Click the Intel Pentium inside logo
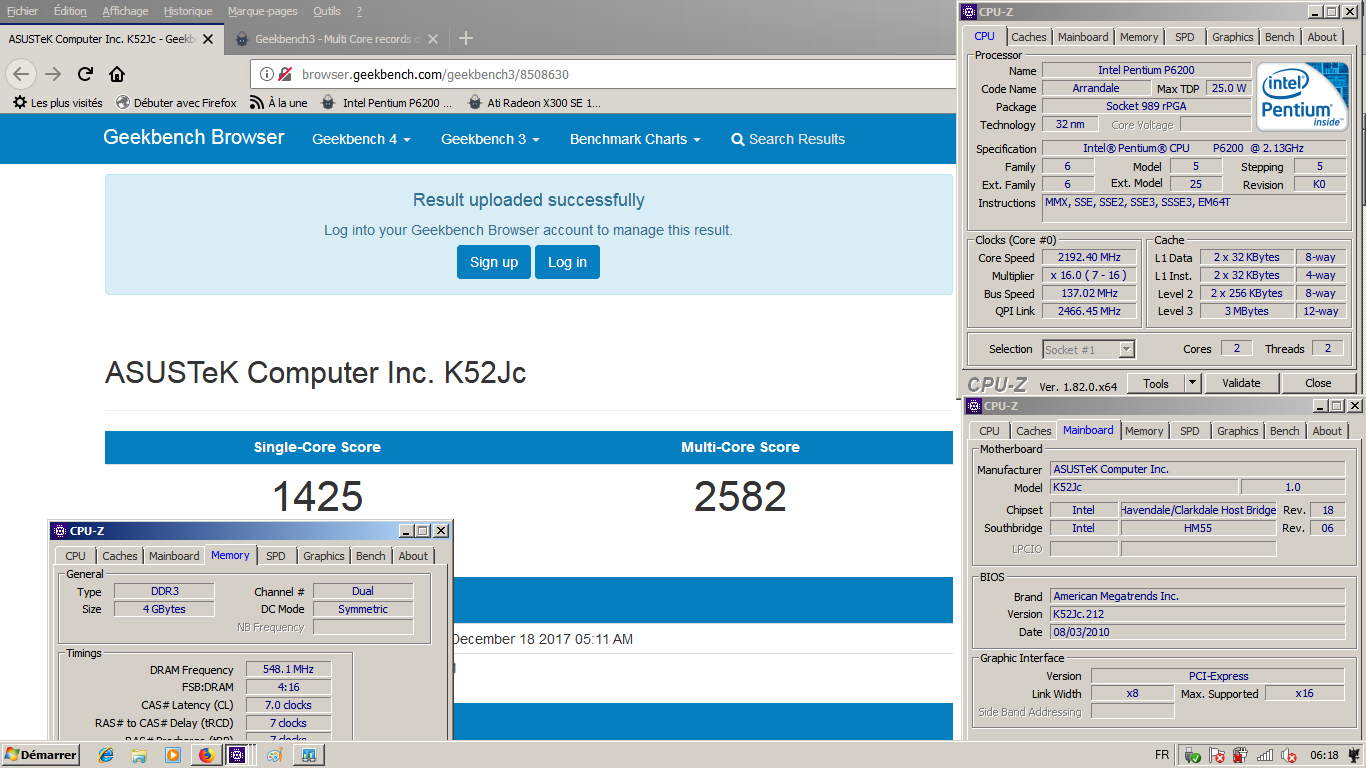 1302,97
